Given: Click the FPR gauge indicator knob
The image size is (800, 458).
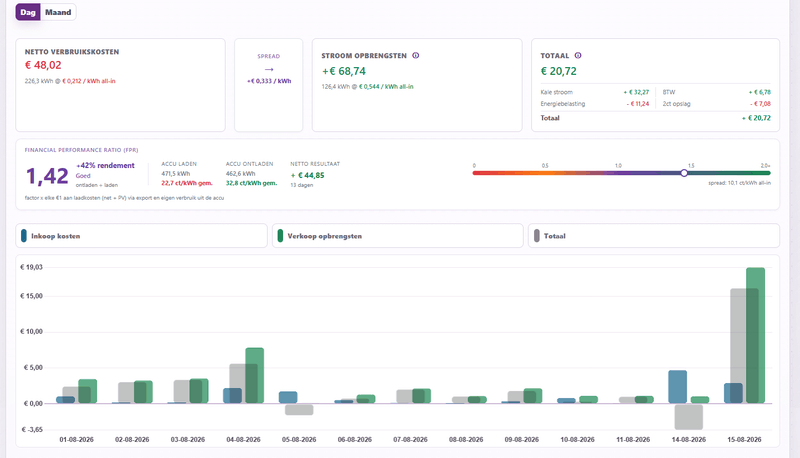Looking at the screenshot, I should 684,173.
